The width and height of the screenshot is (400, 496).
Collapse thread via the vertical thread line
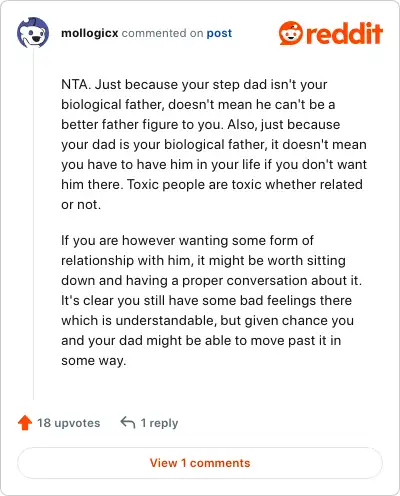[x=33, y=224]
